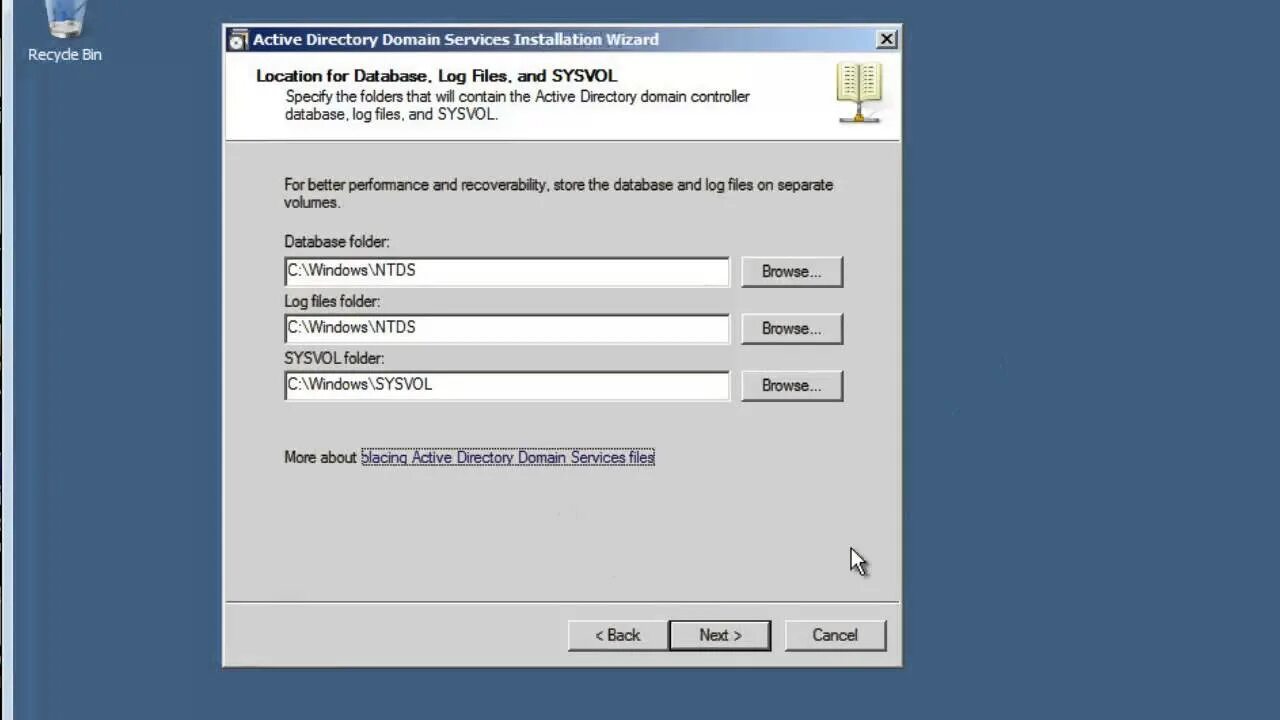The image size is (1280, 720).
Task: Click the 'Log files folder:' label
Action: 332,301
